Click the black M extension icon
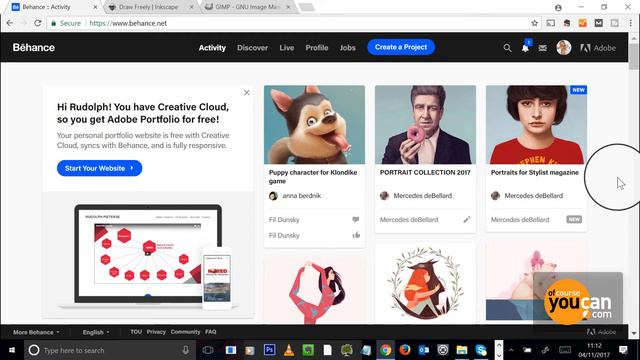The width and height of the screenshot is (640, 360). [x=598, y=23]
